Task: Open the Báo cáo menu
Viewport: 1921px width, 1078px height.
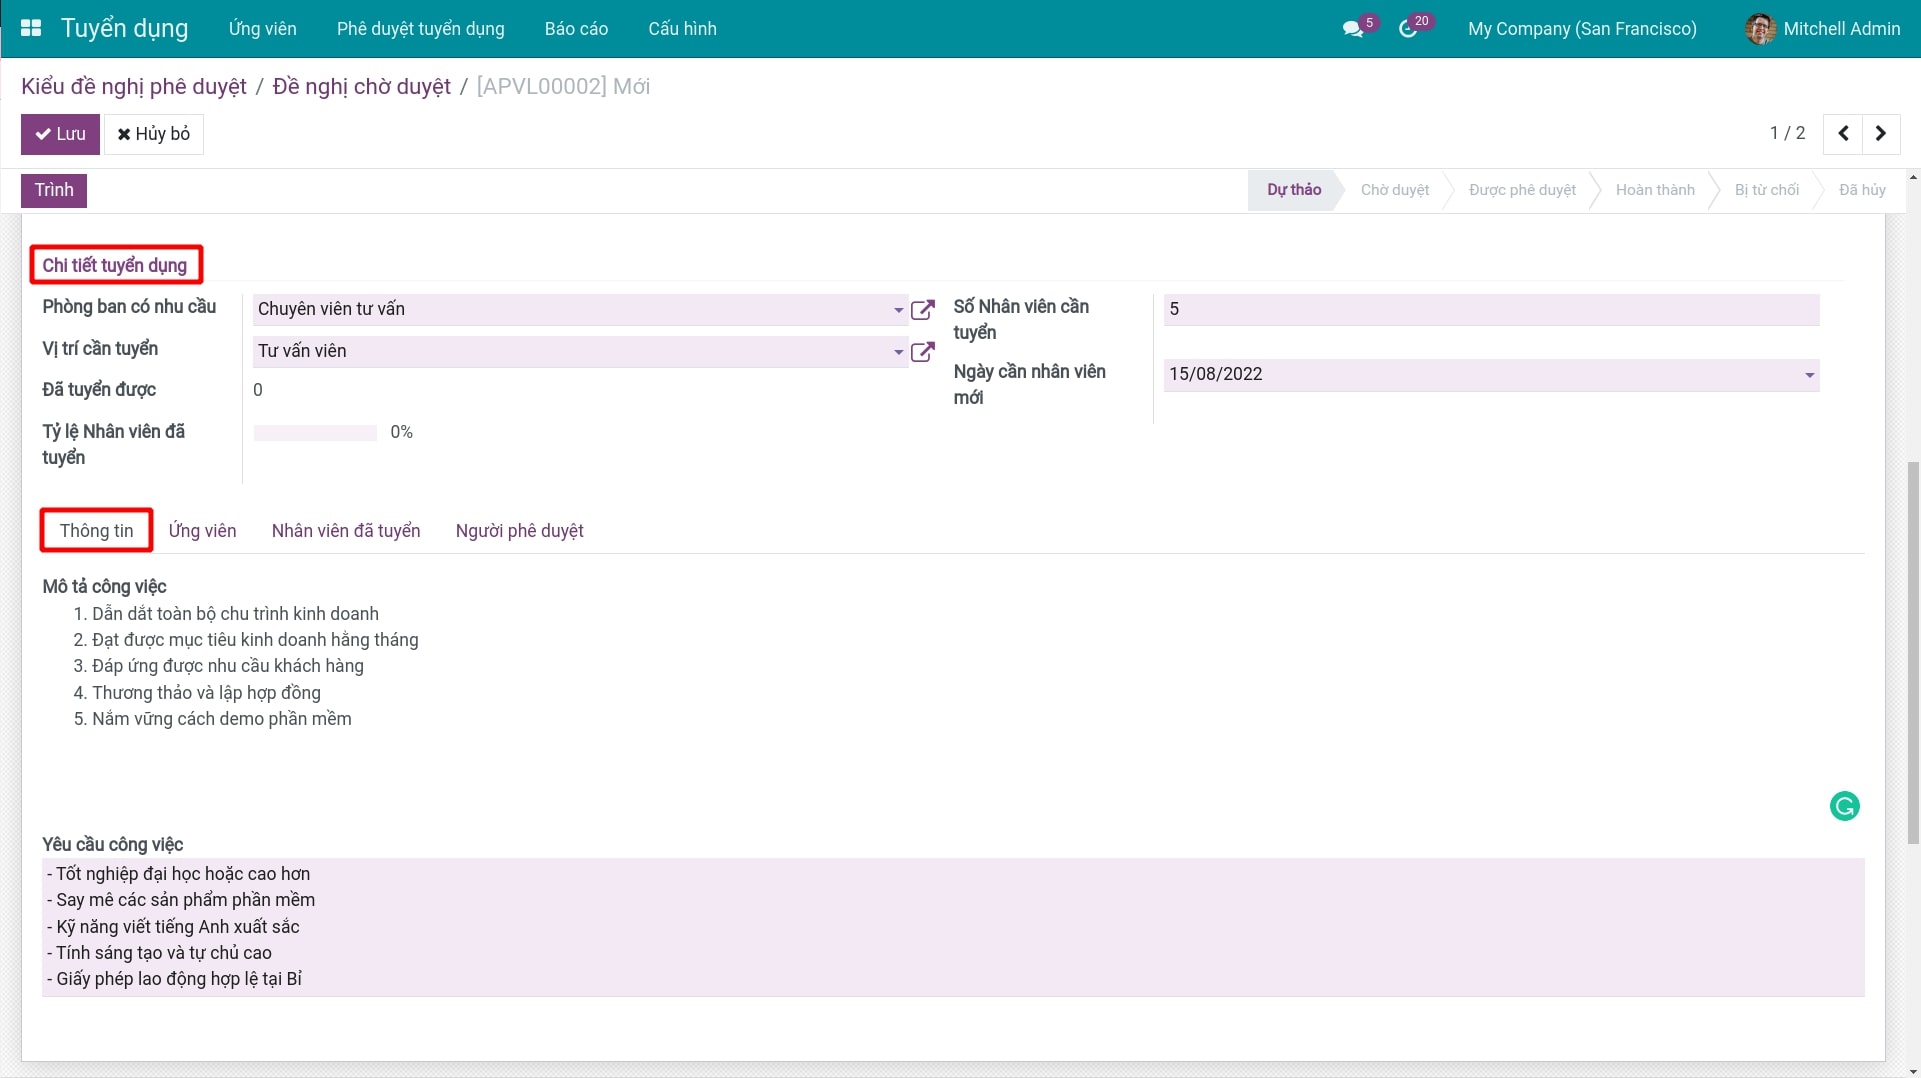Action: (576, 29)
